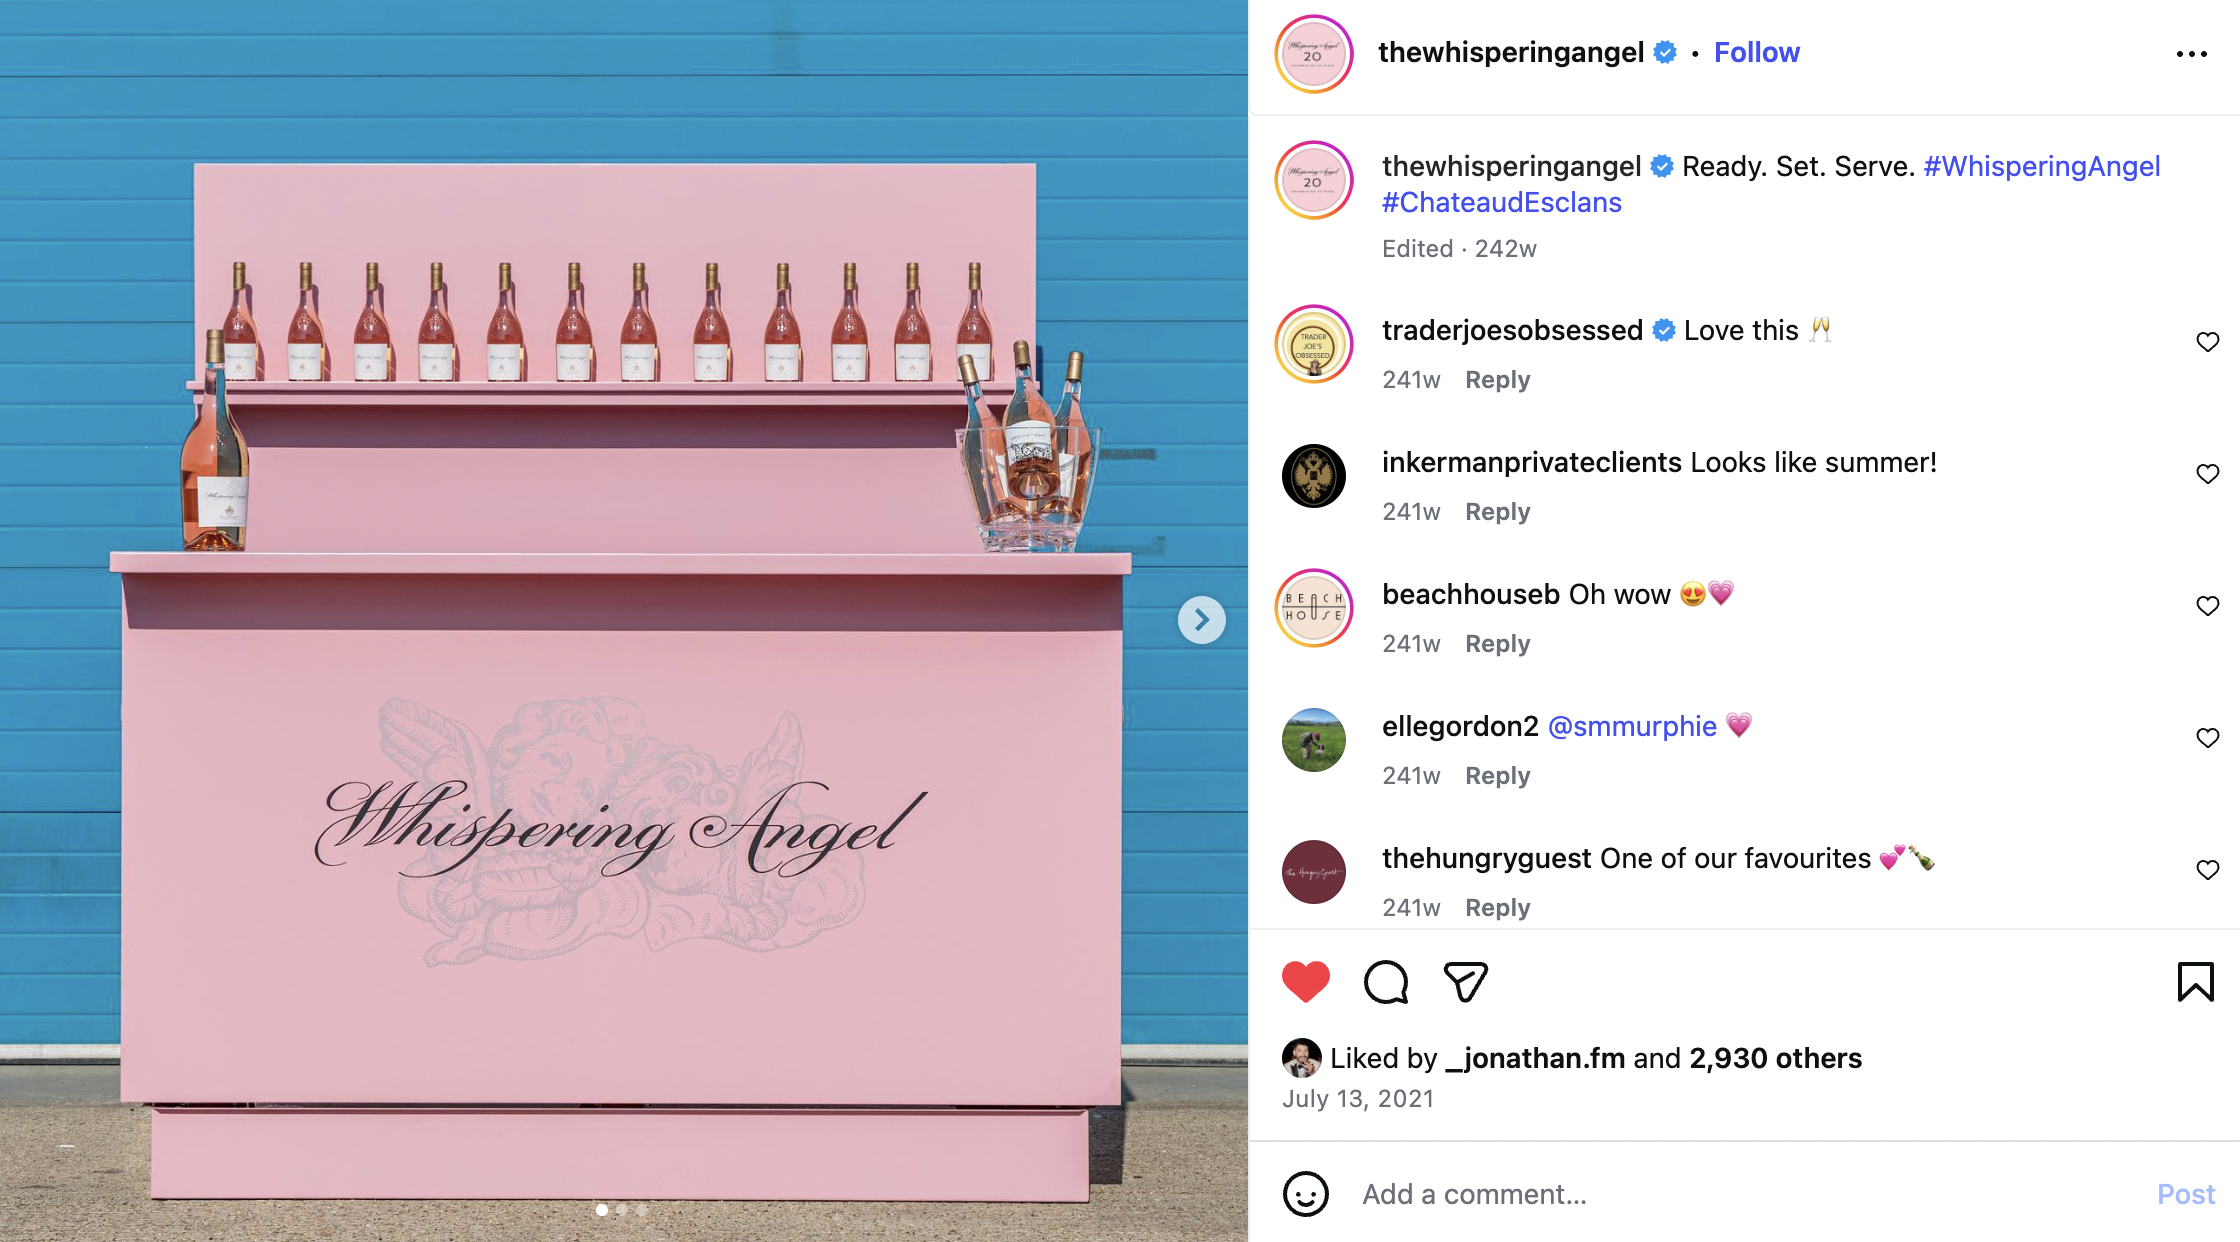
Task: Like the inkermanprivateclients comment heart
Action: [x=2208, y=474]
